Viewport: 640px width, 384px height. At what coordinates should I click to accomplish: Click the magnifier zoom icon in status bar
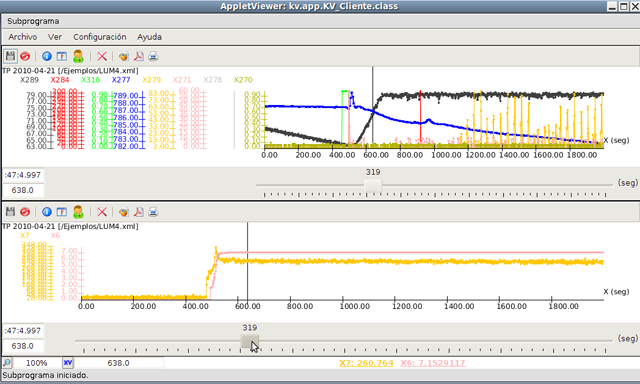(x=7, y=362)
